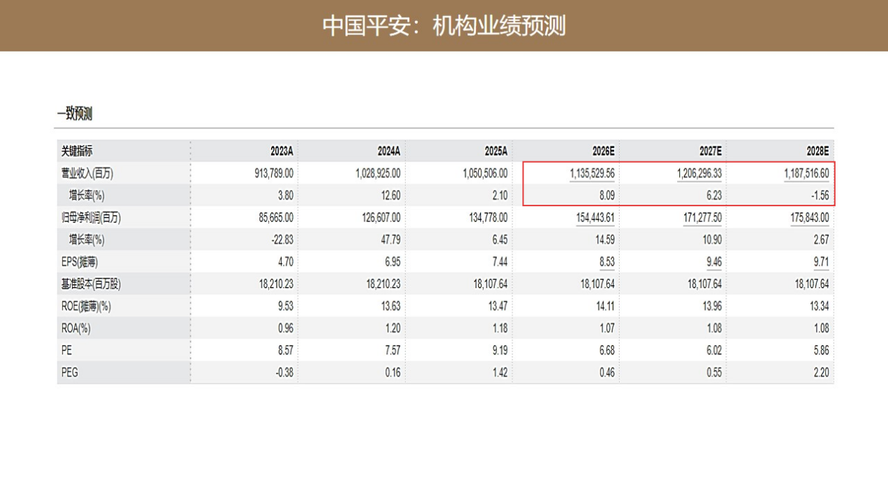This screenshot has height=500, width=888.
Task: Click the revenue value 913,789.00
Action: click(274, 173)
